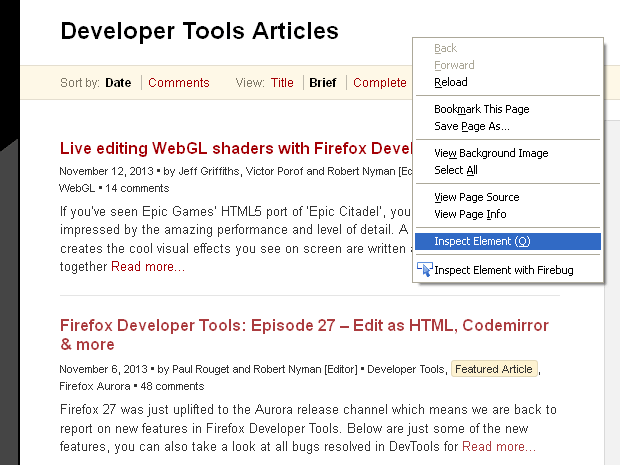This screenshot has width=620, height=465.
Task: Open Live editing WebGL shaders article title
Action: 236,148
